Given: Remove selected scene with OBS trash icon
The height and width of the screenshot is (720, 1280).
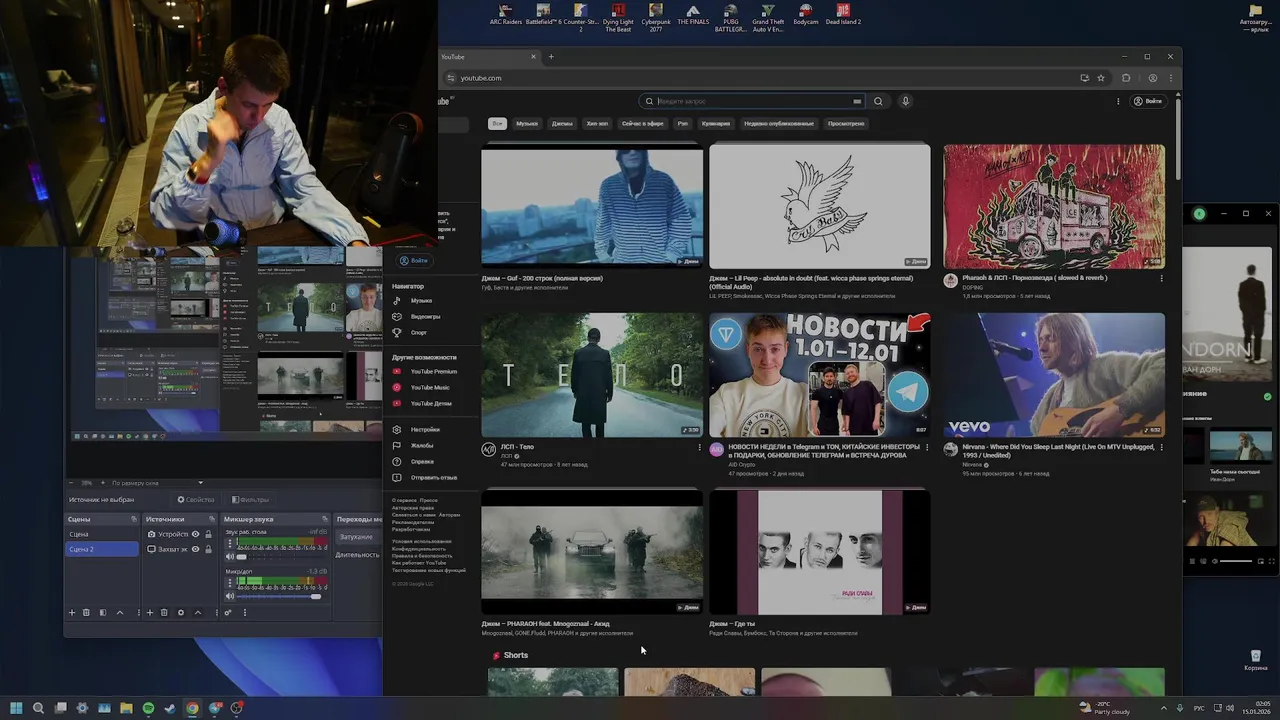Looking at the screenshot, I should coord(86,613).
